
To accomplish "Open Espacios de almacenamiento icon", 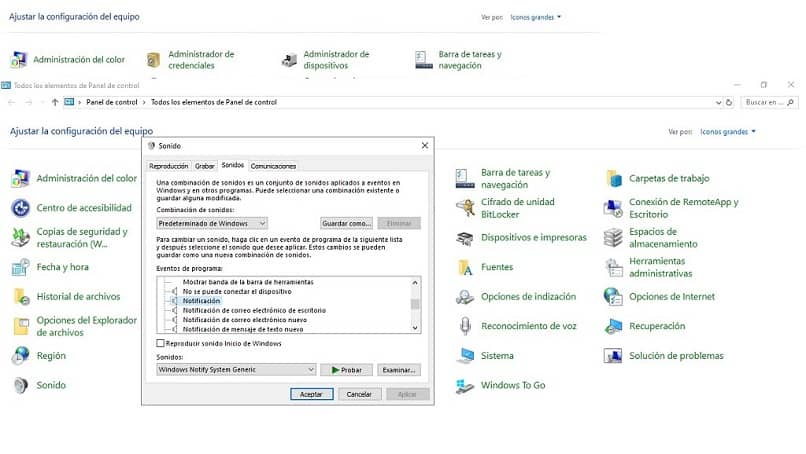I will 613,238.
